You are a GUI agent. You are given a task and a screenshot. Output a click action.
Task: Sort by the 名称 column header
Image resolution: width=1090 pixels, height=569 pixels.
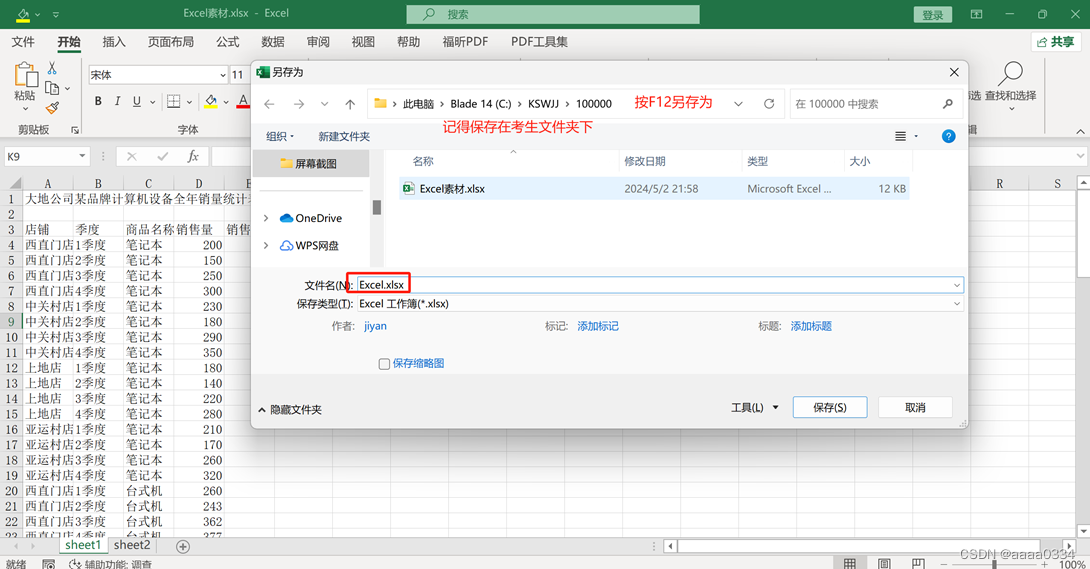(423, 161)
